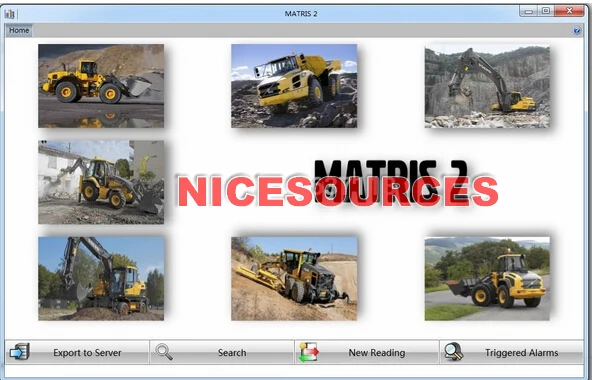Click the MATRIS 2 title bar app icon
This screenshot has width=592, height=380.
[10, 14]
